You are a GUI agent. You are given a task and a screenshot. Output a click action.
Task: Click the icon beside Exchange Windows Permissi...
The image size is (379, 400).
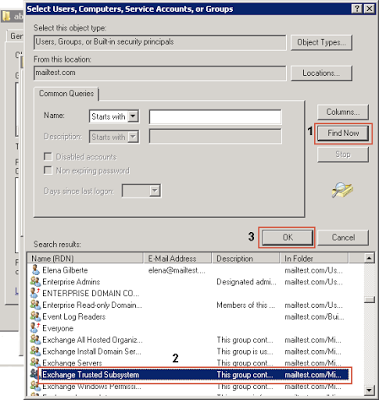tap(35, 386)
